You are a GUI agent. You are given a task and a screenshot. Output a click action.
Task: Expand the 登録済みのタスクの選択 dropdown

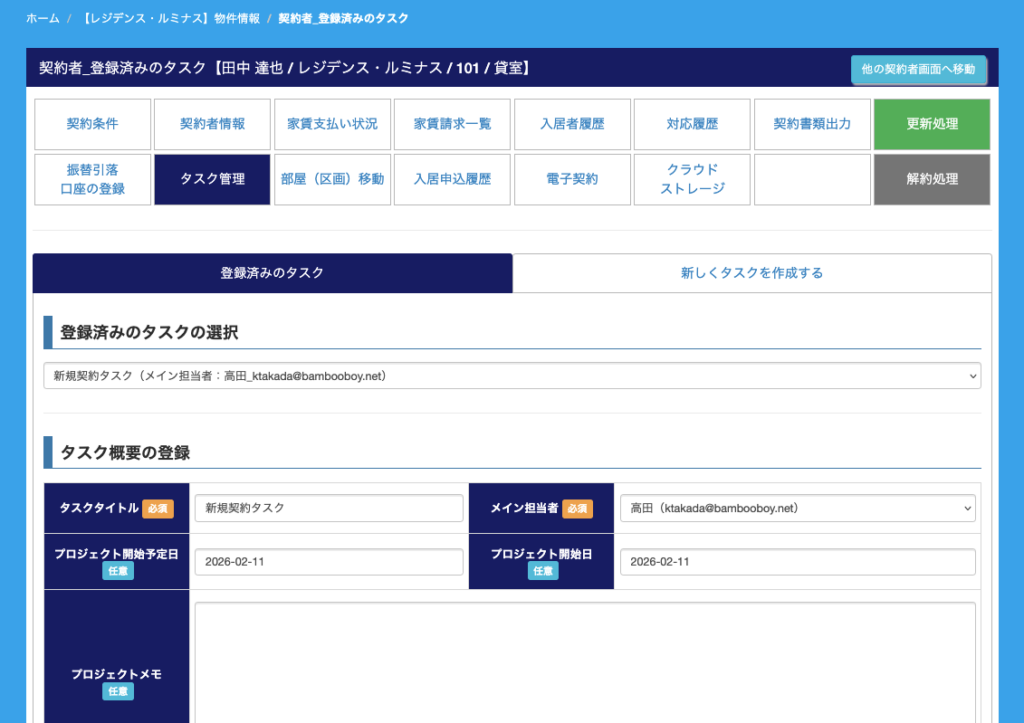[x=512, y=376]
